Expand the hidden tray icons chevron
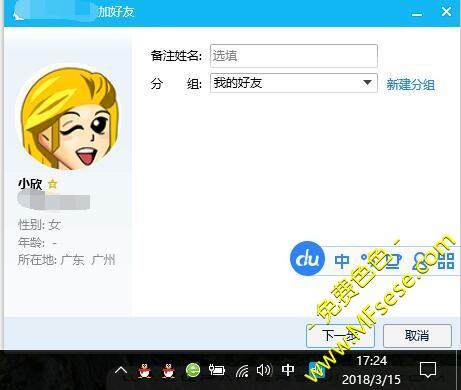The width and height of the screenshot is (461, 390). pyautogui.click(x=121, y=370)
